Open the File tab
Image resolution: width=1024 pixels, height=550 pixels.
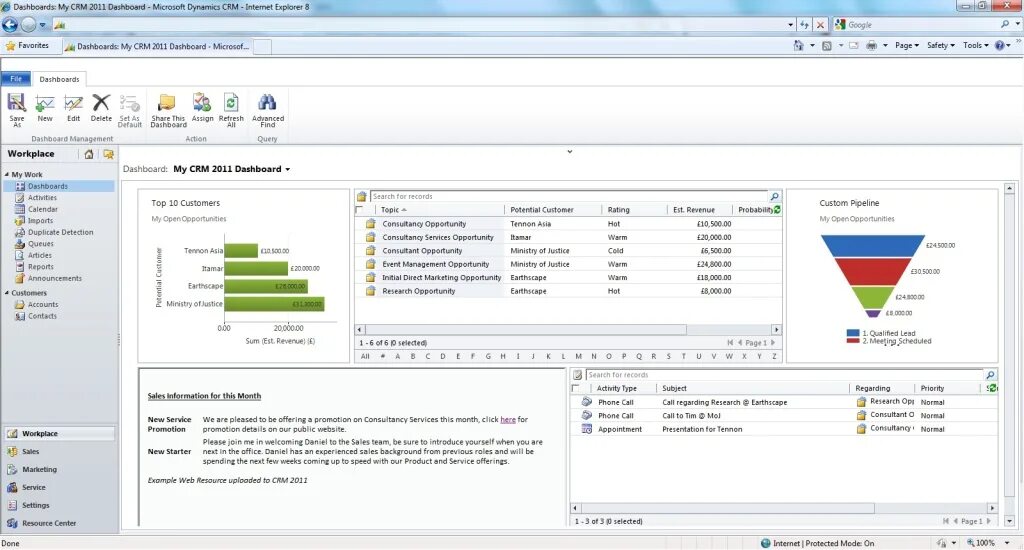[x=16, y=78]
